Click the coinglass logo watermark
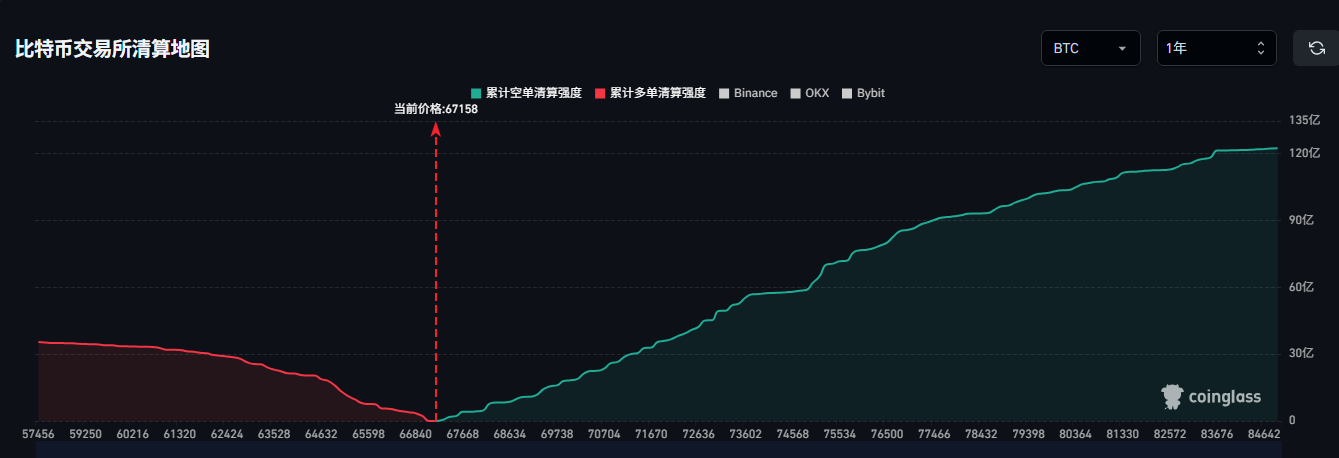The image size is (1339, 458). pyautogui.click(x=1211, y=397)
